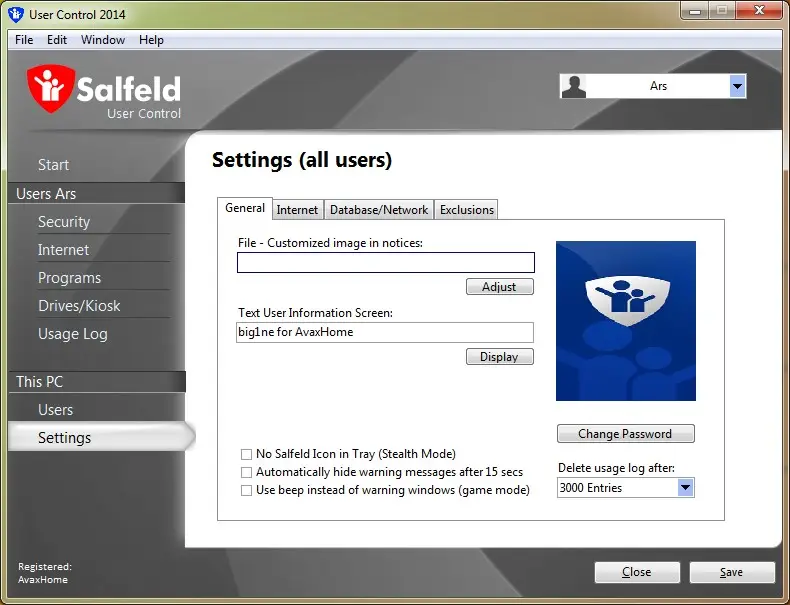Click the Display button

(x=499, y=357)
